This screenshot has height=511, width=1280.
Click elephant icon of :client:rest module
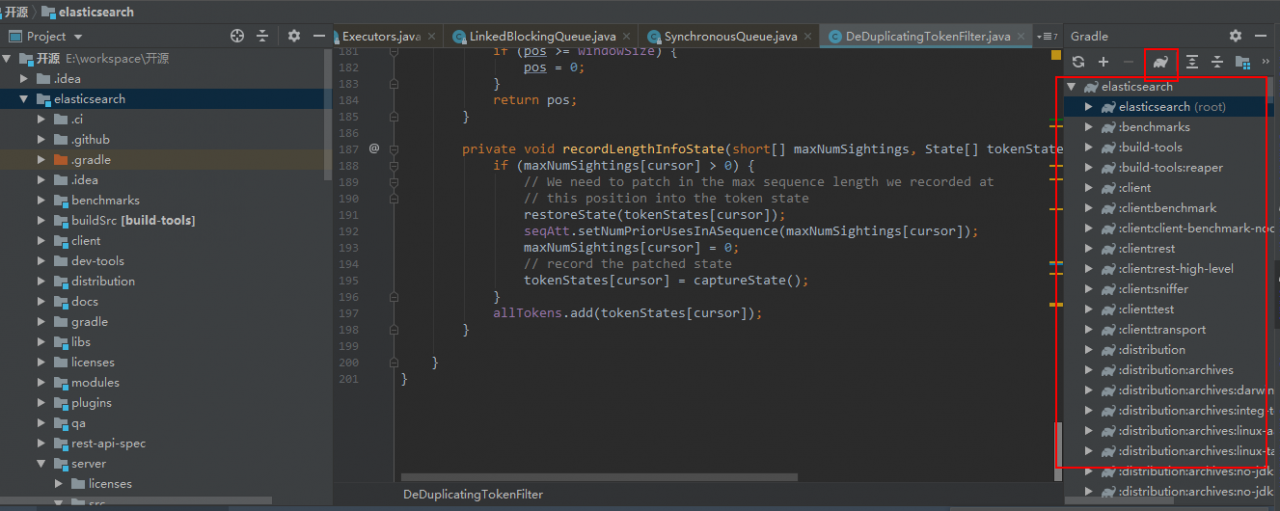pyautogui.click(x=1109, y=248)
